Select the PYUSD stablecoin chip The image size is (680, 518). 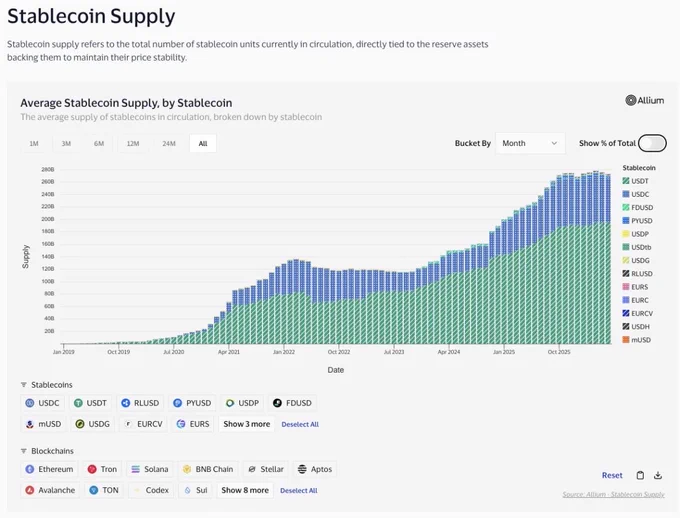click(192, 403)
